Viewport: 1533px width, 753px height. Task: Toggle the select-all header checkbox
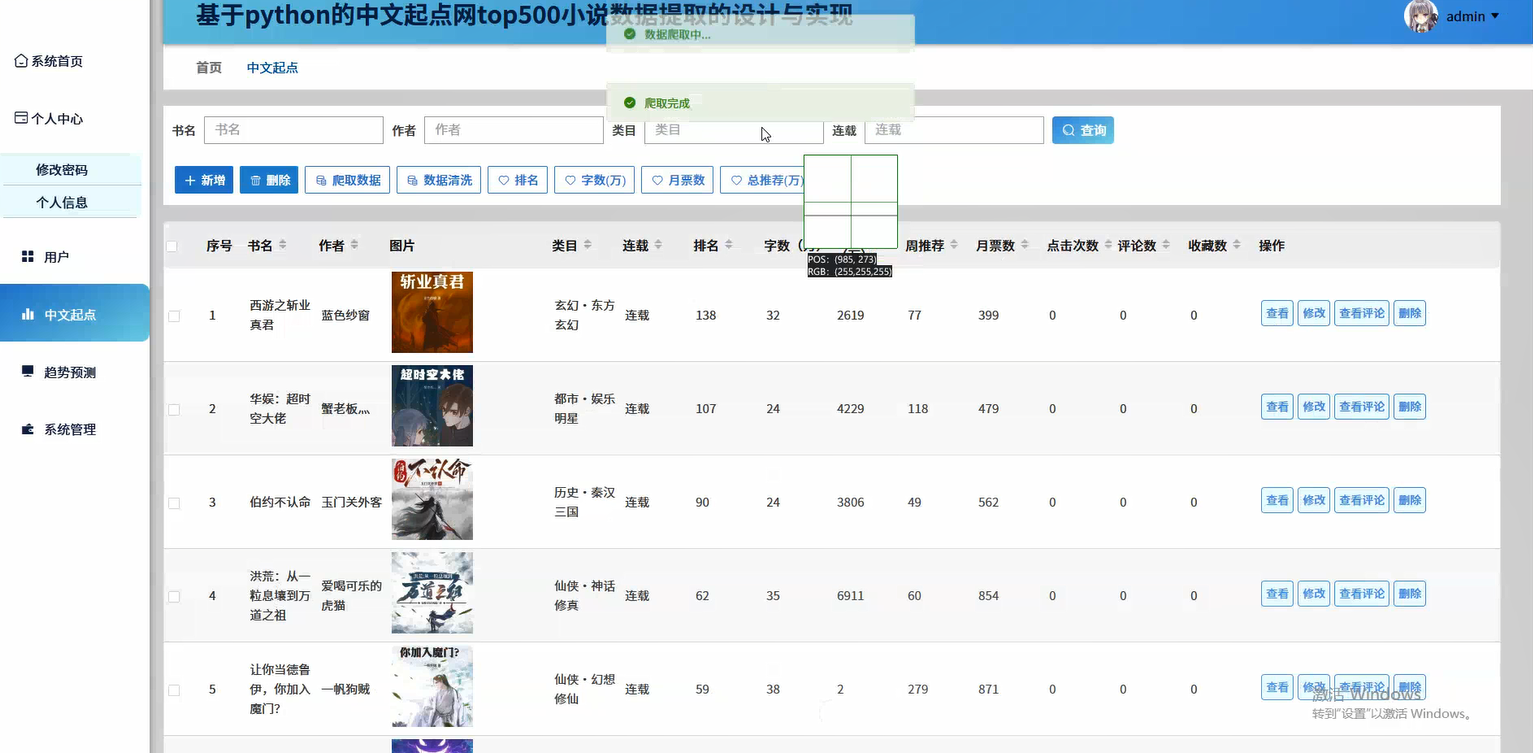(x=172, y=246)
